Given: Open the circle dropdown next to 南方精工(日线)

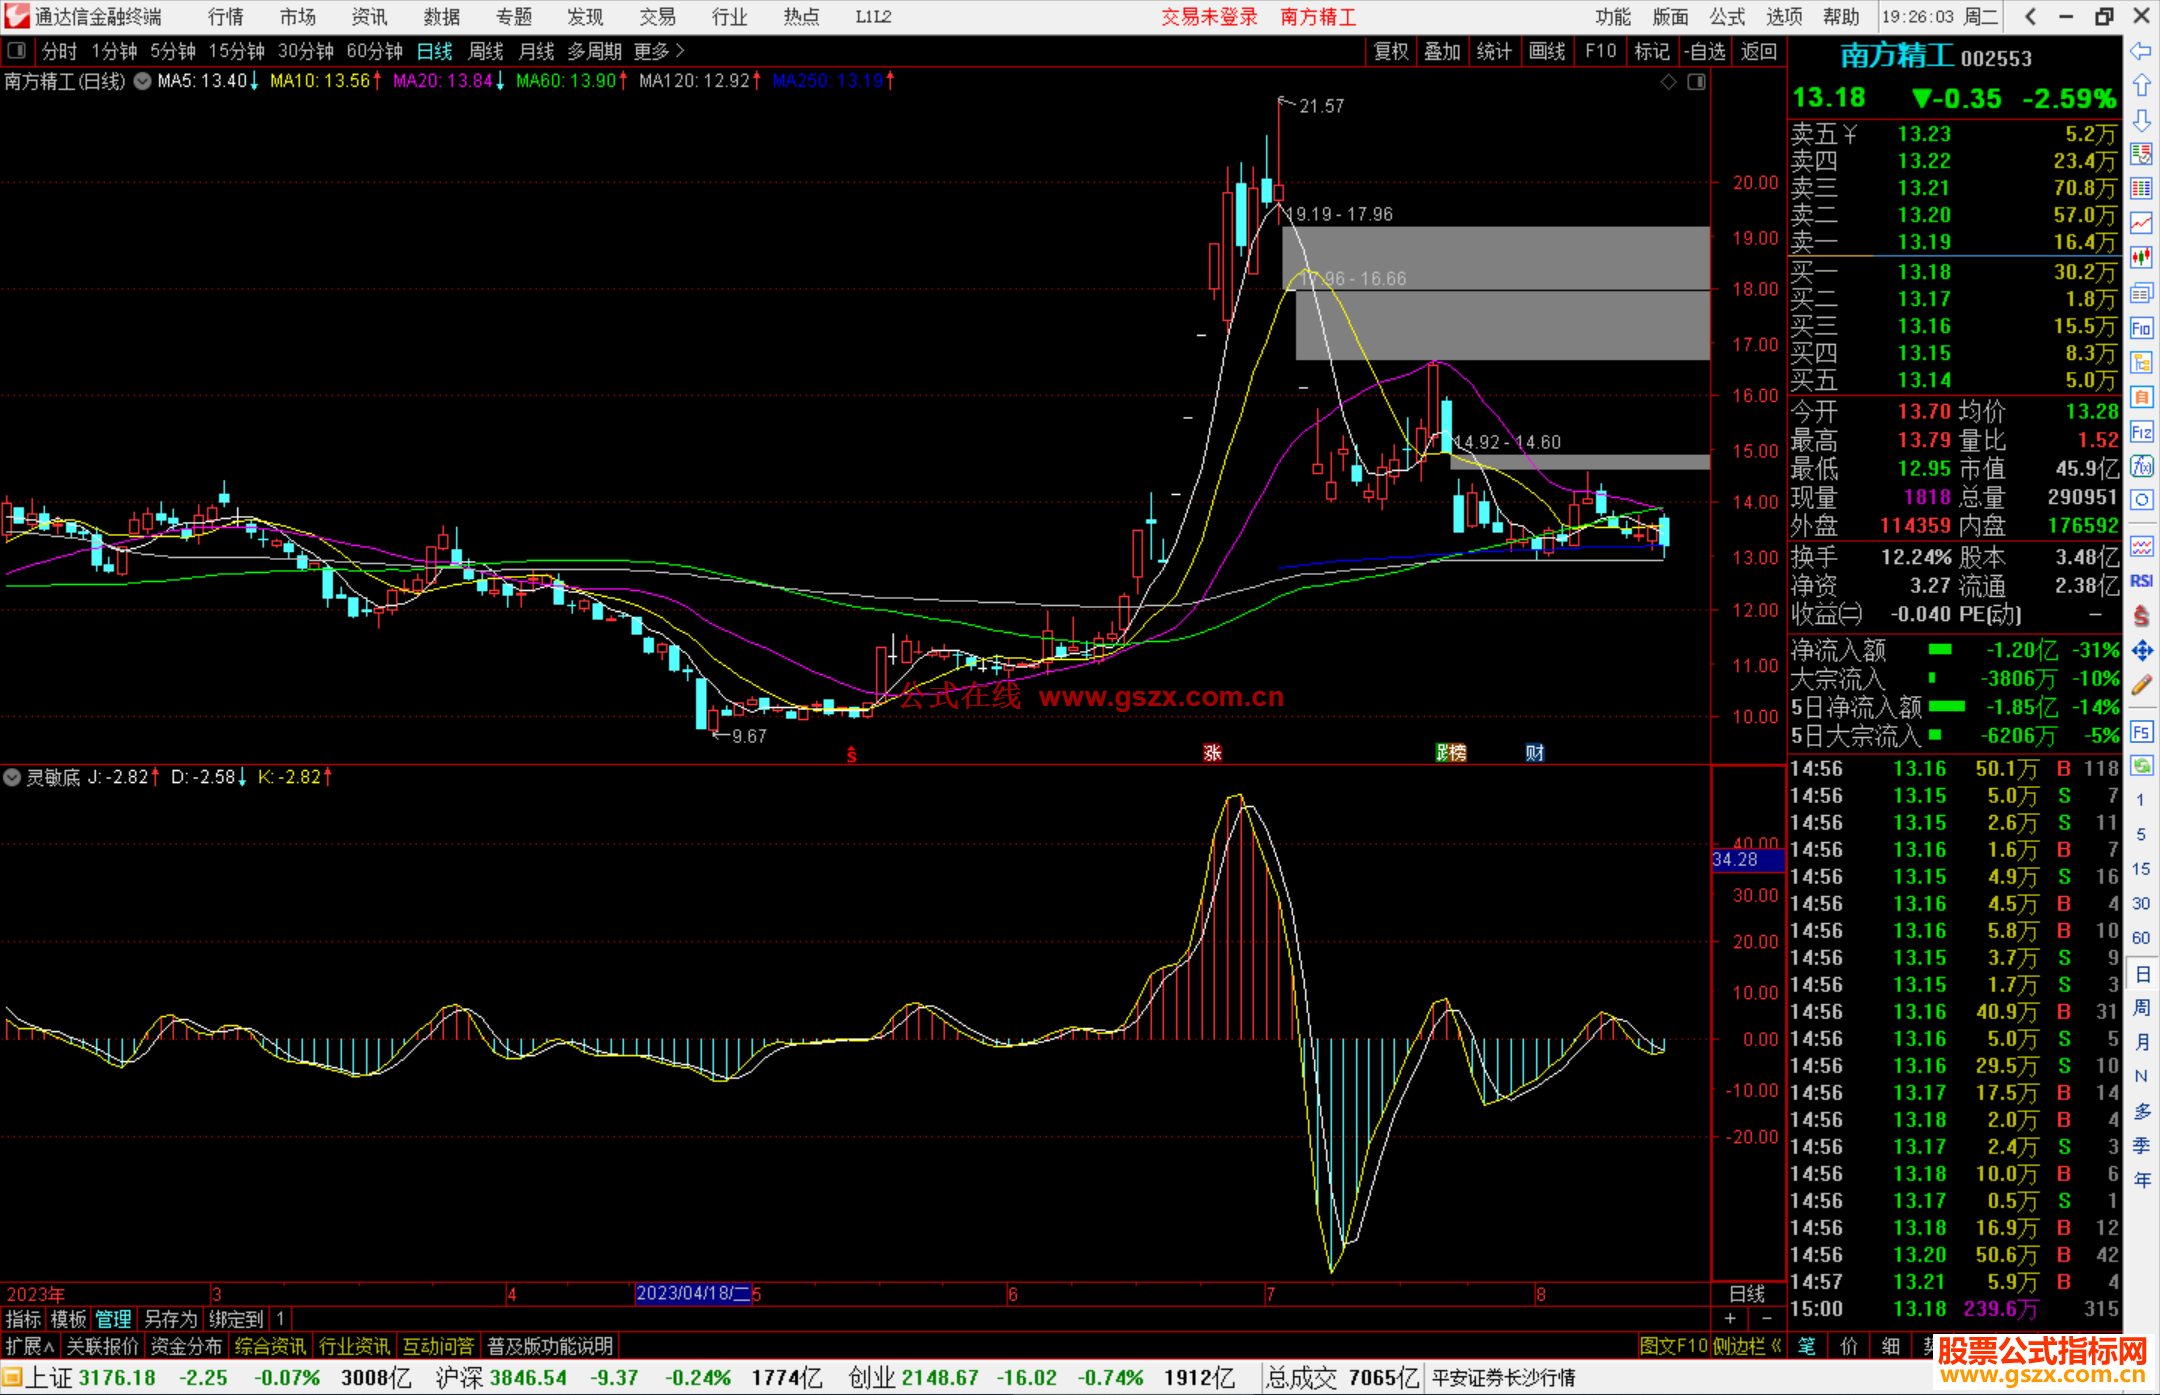Looking at the screenshot, I should click(x=142, y=81).
